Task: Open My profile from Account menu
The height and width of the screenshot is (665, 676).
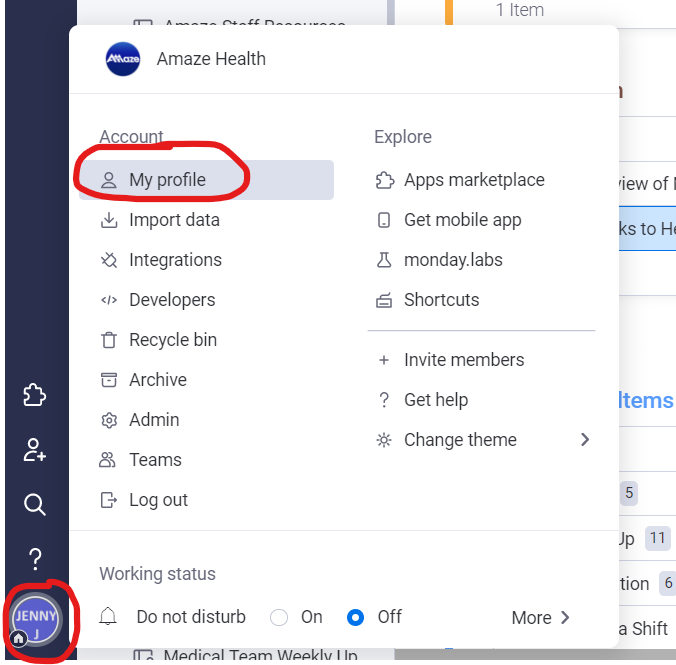Action: tap(206, 180)
